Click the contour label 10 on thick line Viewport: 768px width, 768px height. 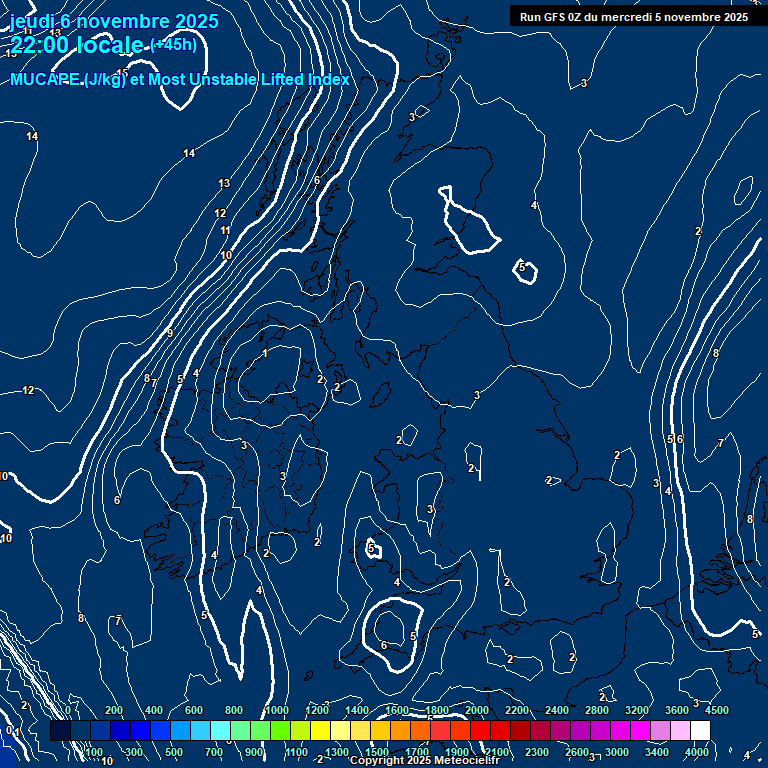226,256
